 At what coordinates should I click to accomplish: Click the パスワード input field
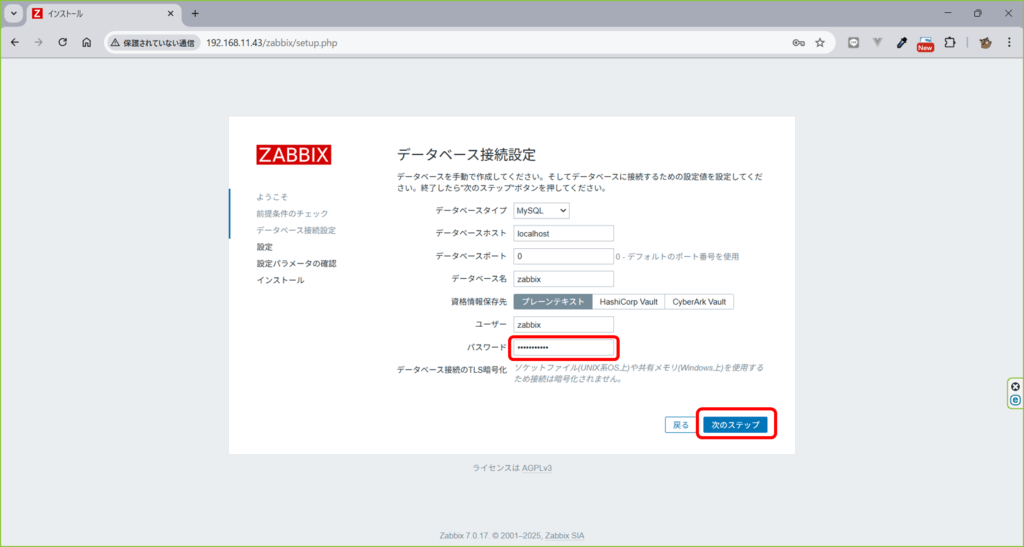563,347
